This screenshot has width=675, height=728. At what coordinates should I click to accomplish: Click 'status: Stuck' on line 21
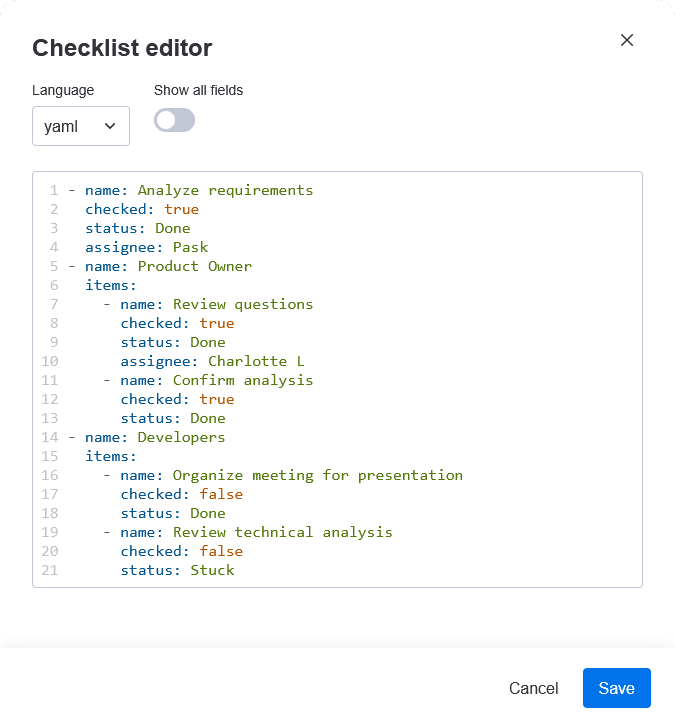tap(177, 571)
